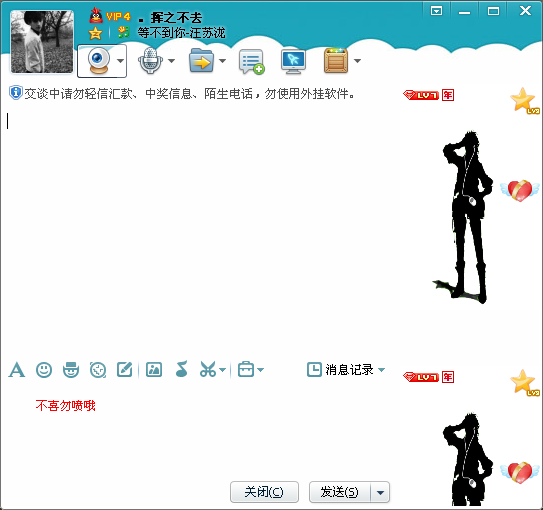Click the send picture image icon
The height and width of the screenshot is (510, 543).
[x=154, y=369]
